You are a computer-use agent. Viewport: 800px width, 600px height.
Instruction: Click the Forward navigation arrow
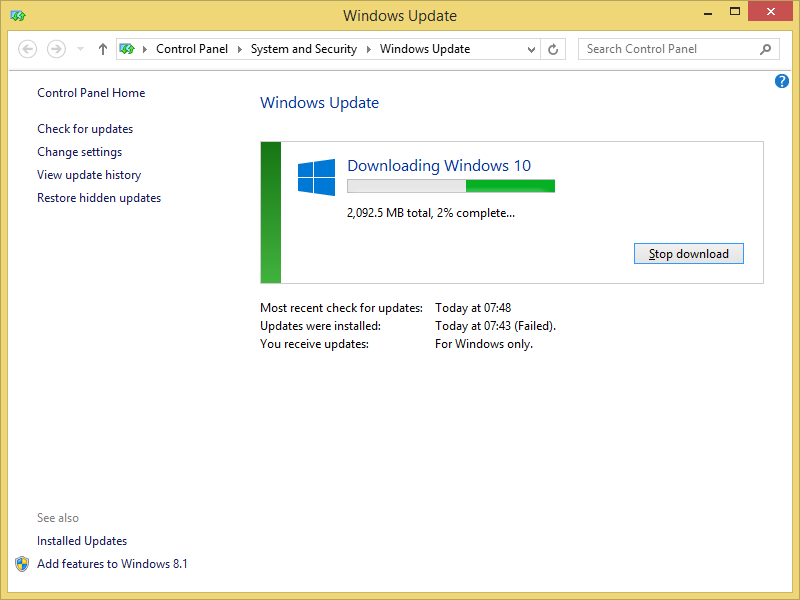point(56,49)
